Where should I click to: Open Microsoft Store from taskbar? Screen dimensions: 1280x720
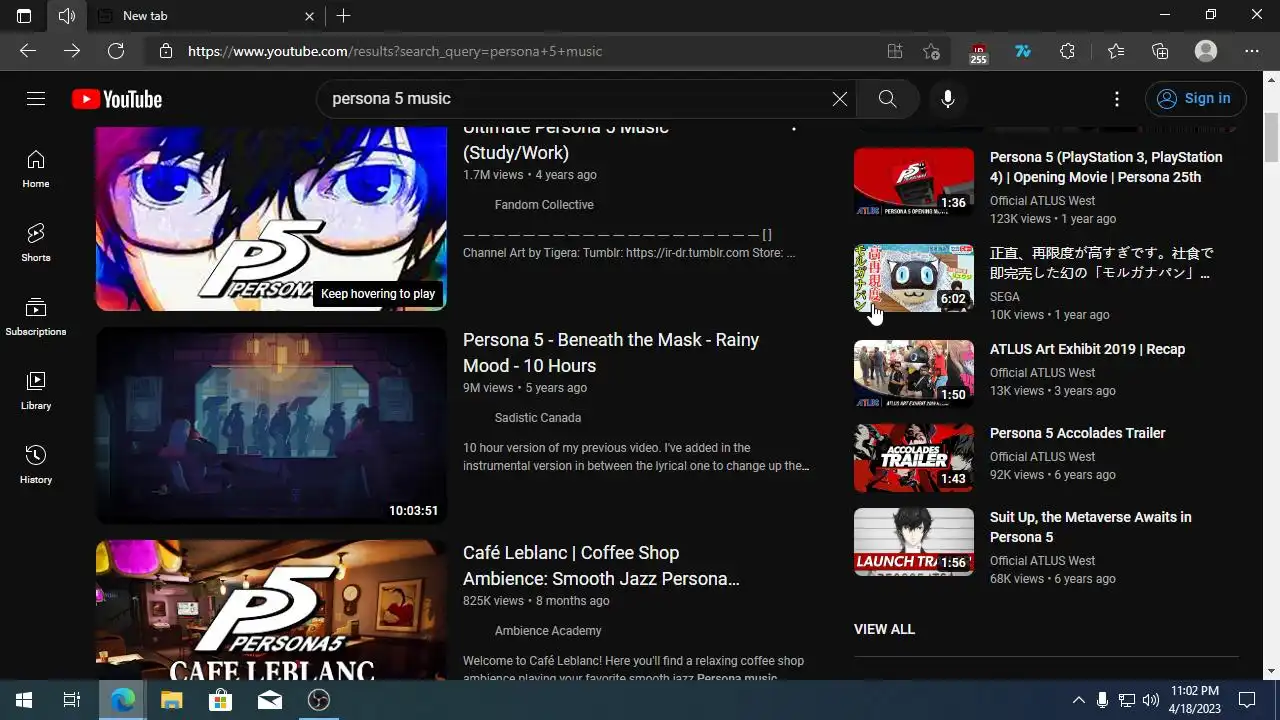pyautogui.click(x=220, y=700)
